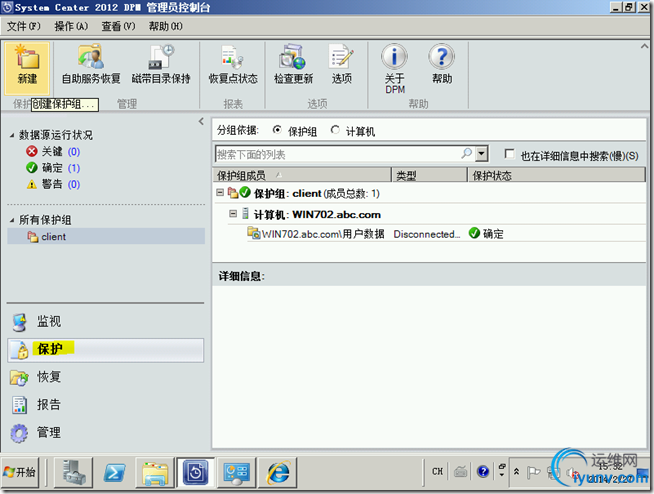Click the blue help tray icon

tap(483, 471)
